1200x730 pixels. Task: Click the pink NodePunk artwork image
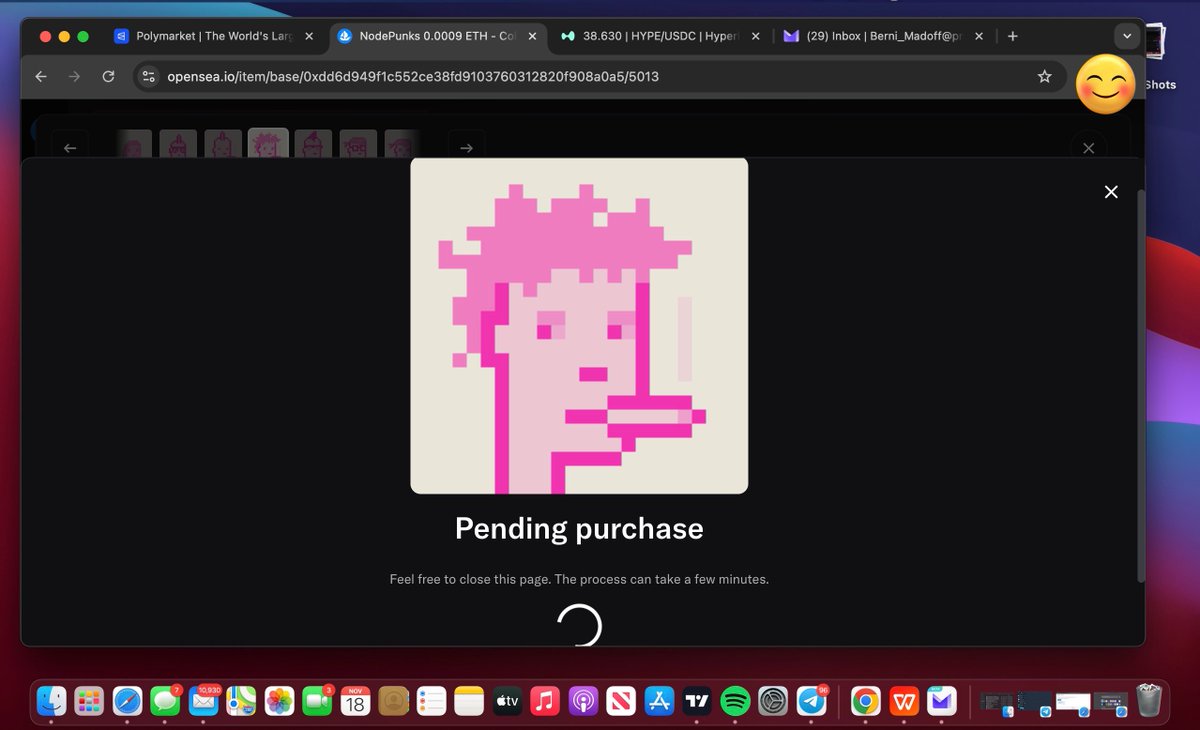pos(579,326)
